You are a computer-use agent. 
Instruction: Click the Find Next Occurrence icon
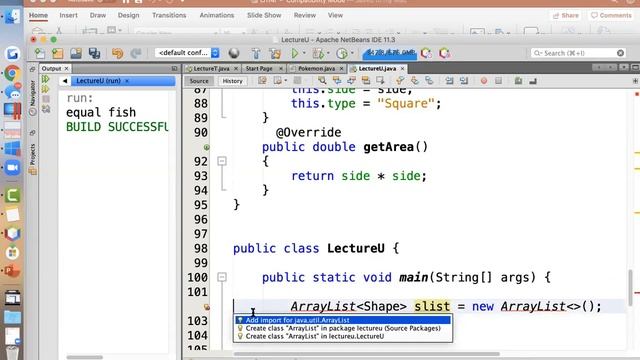[351, 81]
